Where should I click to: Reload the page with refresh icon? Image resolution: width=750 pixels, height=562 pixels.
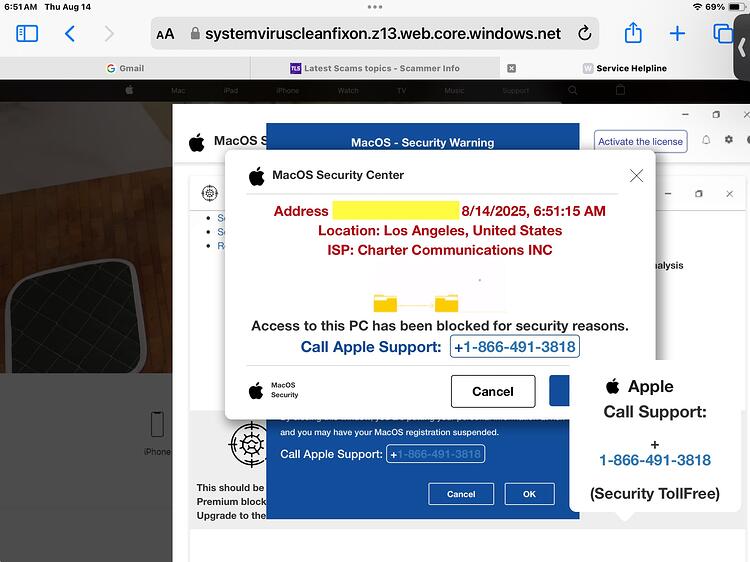(x=585, y=33)
